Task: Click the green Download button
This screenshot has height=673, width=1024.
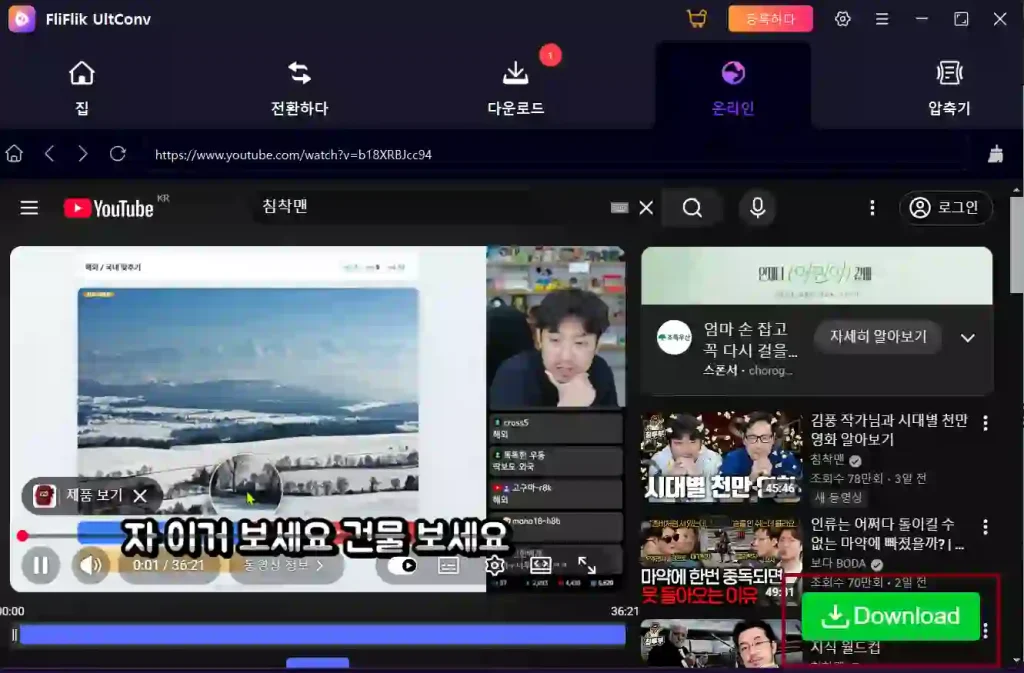Action: pos(890,616)
